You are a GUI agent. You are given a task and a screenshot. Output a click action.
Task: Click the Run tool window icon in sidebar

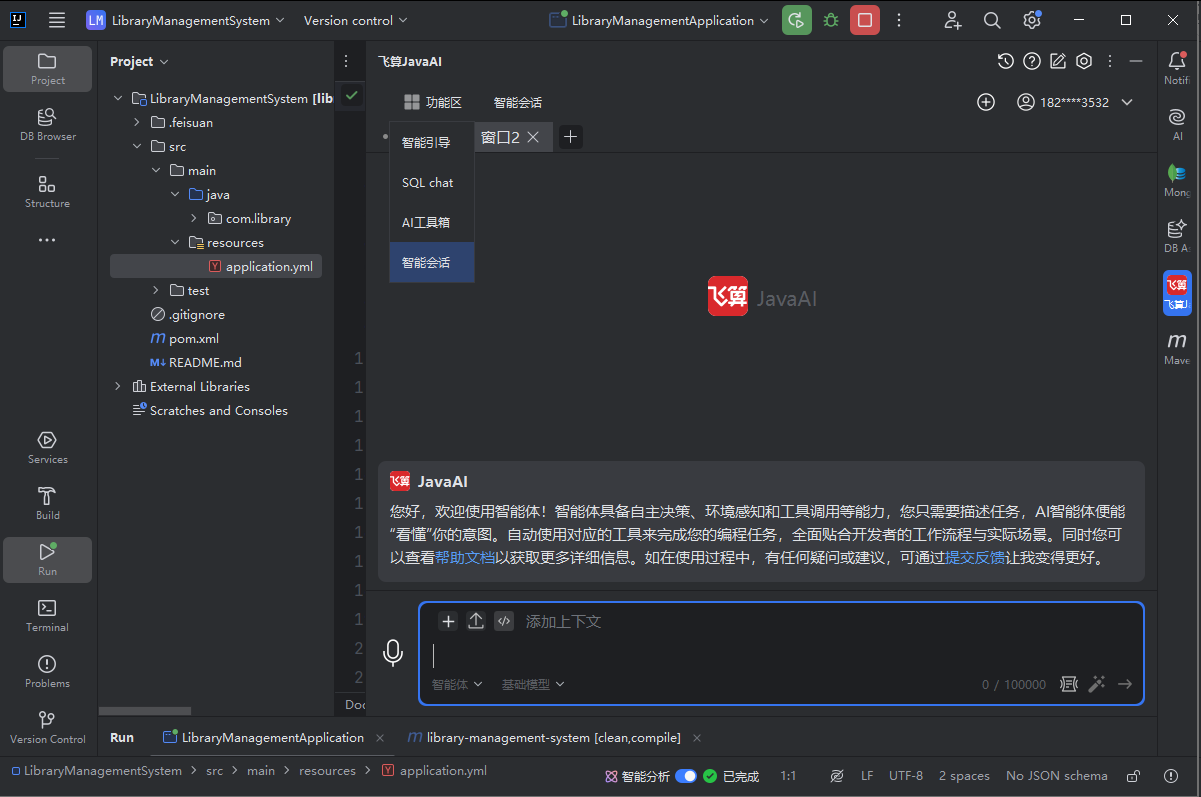coord(47,559)
